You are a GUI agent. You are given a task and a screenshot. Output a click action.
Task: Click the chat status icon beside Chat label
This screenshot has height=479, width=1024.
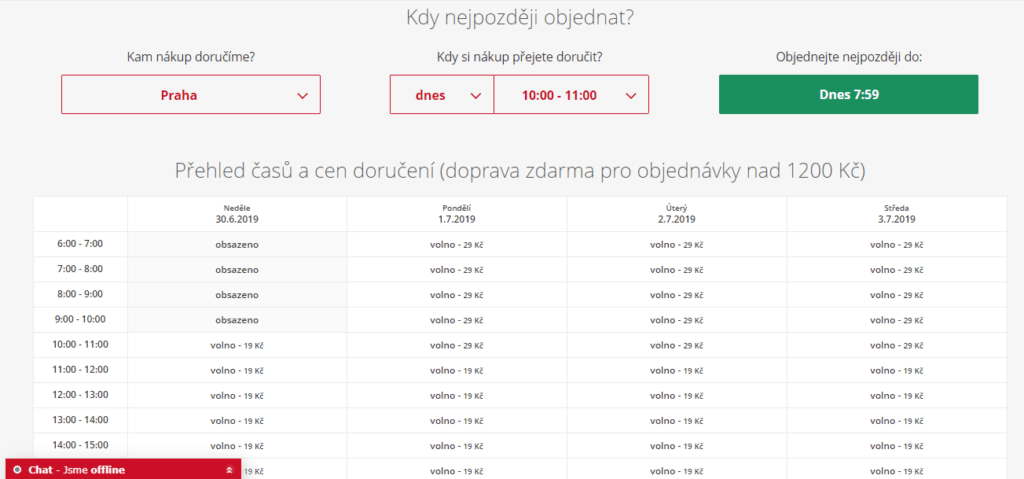(17, 470)
